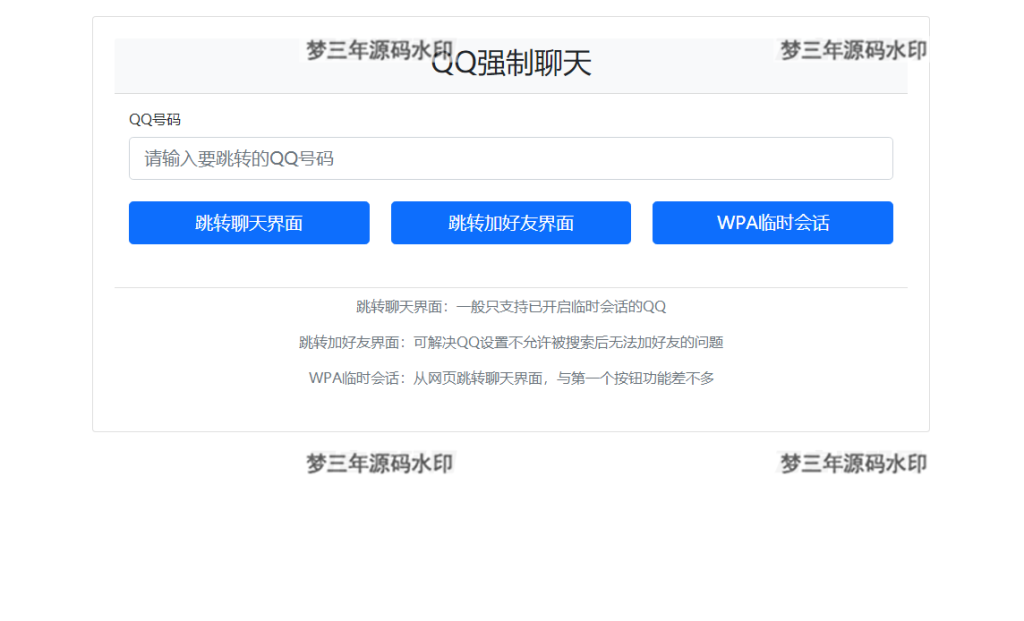Click the description line about 与第一个按钮功能差不多
This screenshot has height=621, width=1024.
(x=511, y=378)
